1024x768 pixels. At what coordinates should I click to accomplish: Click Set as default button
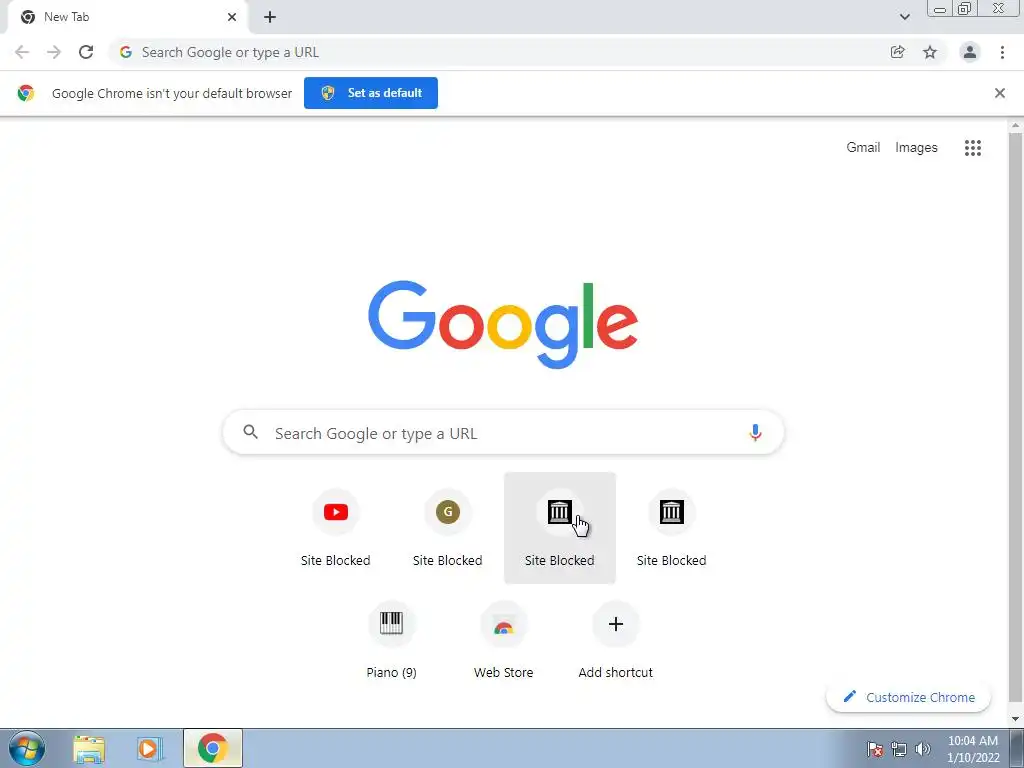(371, 93)
